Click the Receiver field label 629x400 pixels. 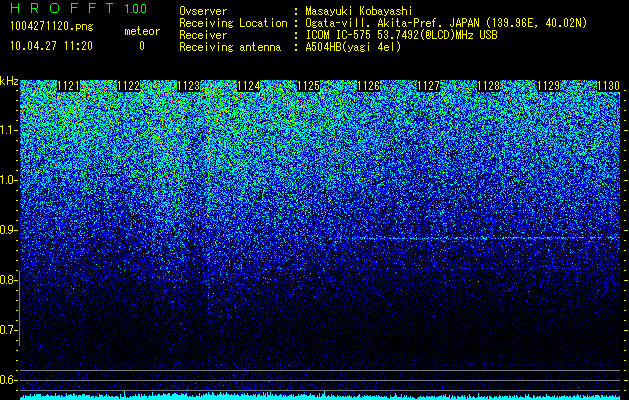click(x=203, y=35)
